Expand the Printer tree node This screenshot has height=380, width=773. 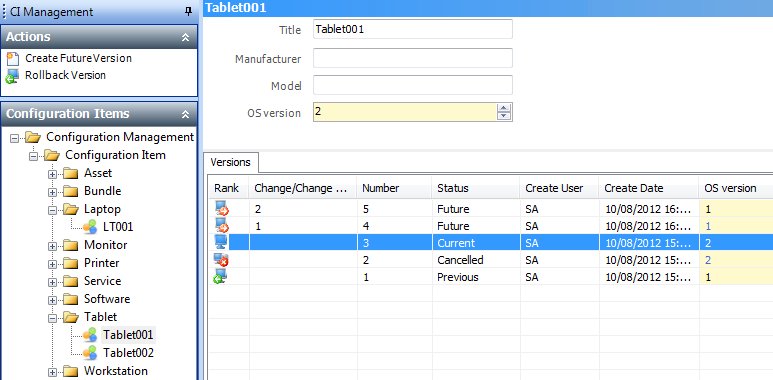(52, 264)
